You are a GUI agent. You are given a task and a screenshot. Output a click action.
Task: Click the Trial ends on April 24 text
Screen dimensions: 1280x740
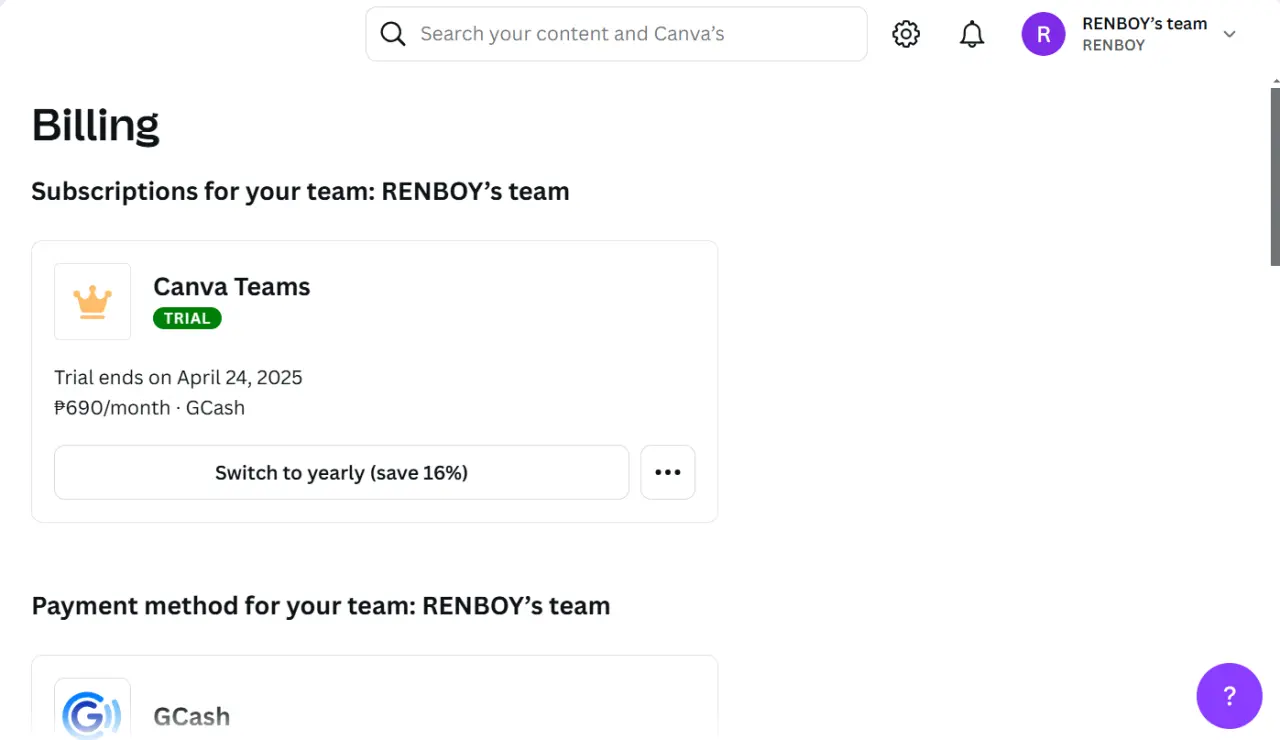click(178, 377)
